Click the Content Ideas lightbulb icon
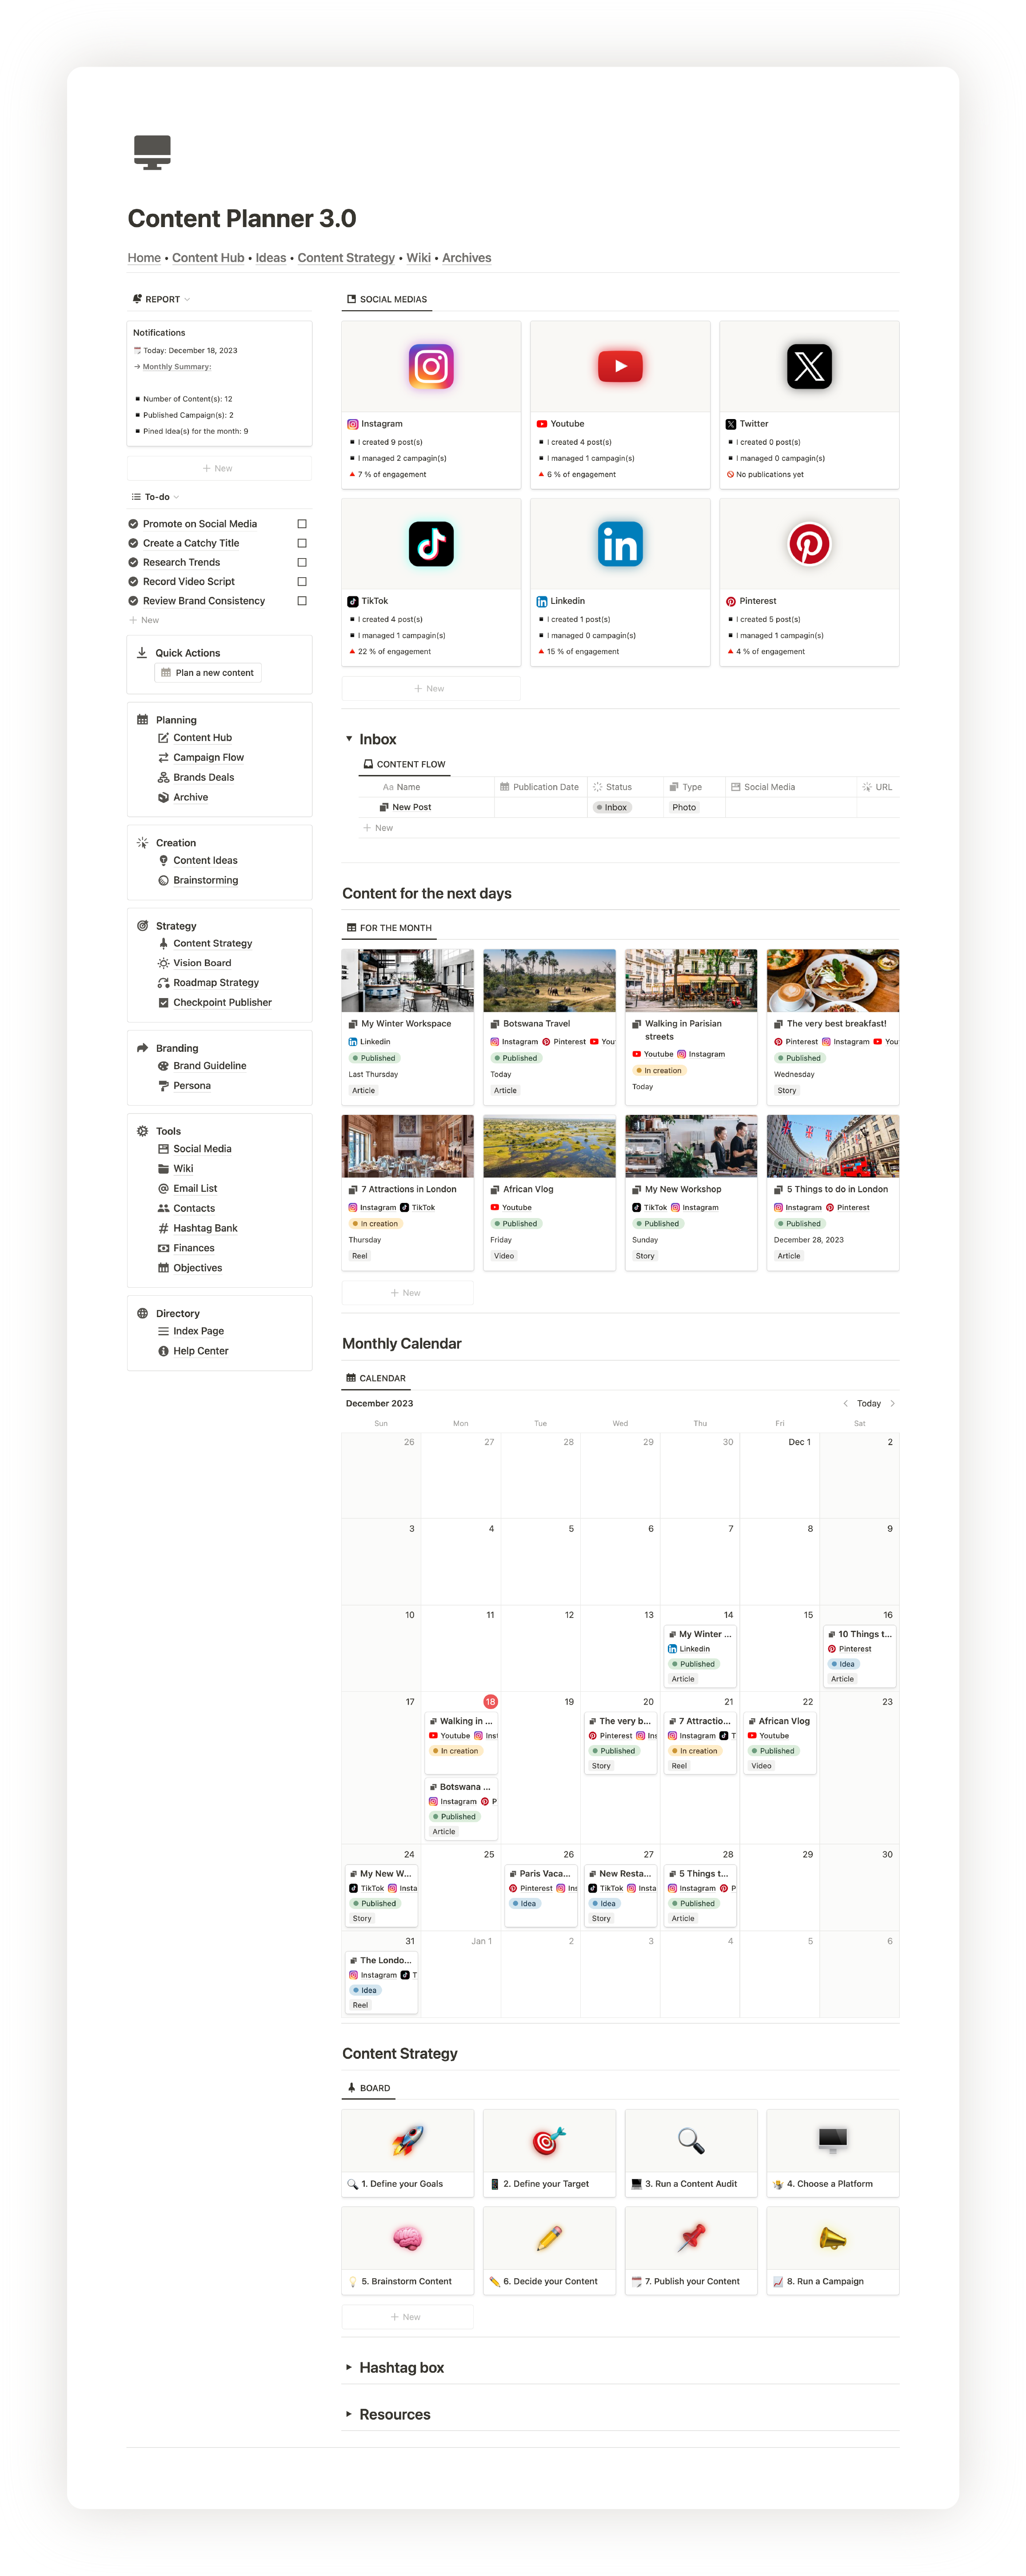 coord(163,861)
